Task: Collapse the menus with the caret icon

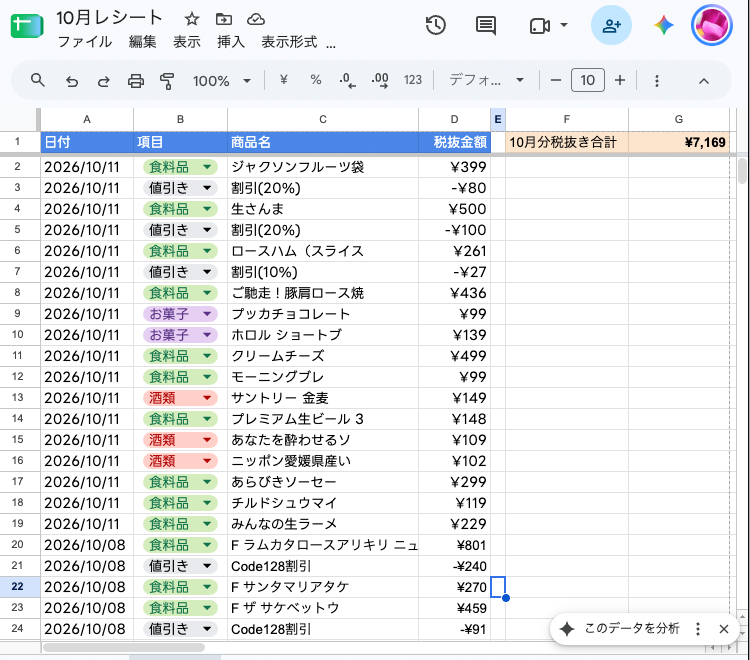Action: coord(704,81)
